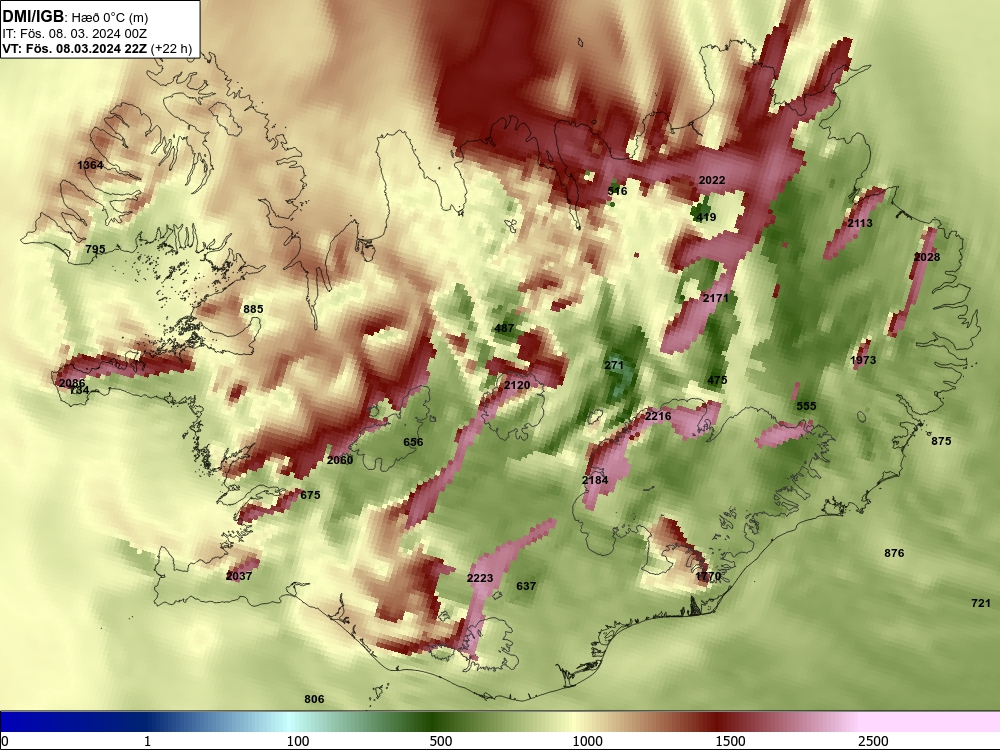Select the 1770 value label
The height and width of the screenshot is (750, 1000).
click(x=708, y=576)
